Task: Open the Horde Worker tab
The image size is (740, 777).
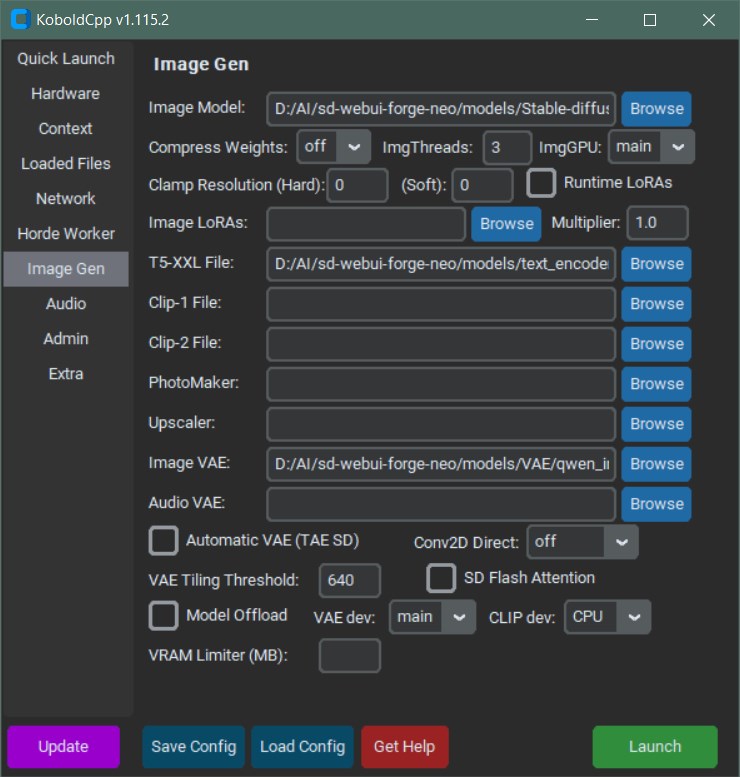Action: point(66,234)
